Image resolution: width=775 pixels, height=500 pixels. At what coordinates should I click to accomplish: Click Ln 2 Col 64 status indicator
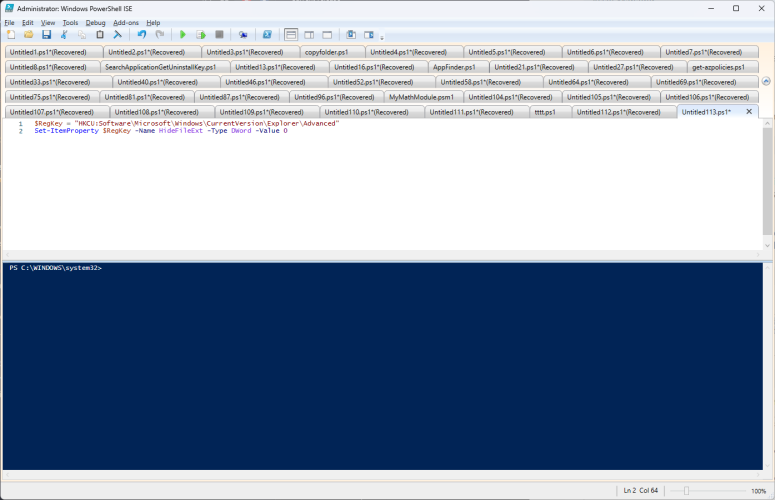click(641, 491)
